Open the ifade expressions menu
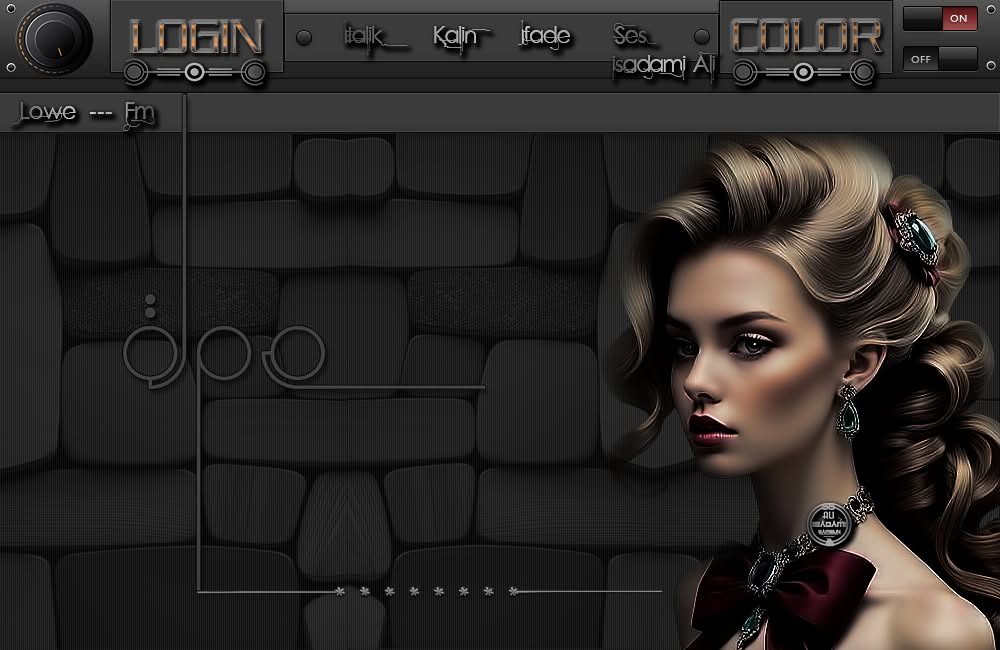The width and height of the screenshot is (1000, 650). pos(545,36)
